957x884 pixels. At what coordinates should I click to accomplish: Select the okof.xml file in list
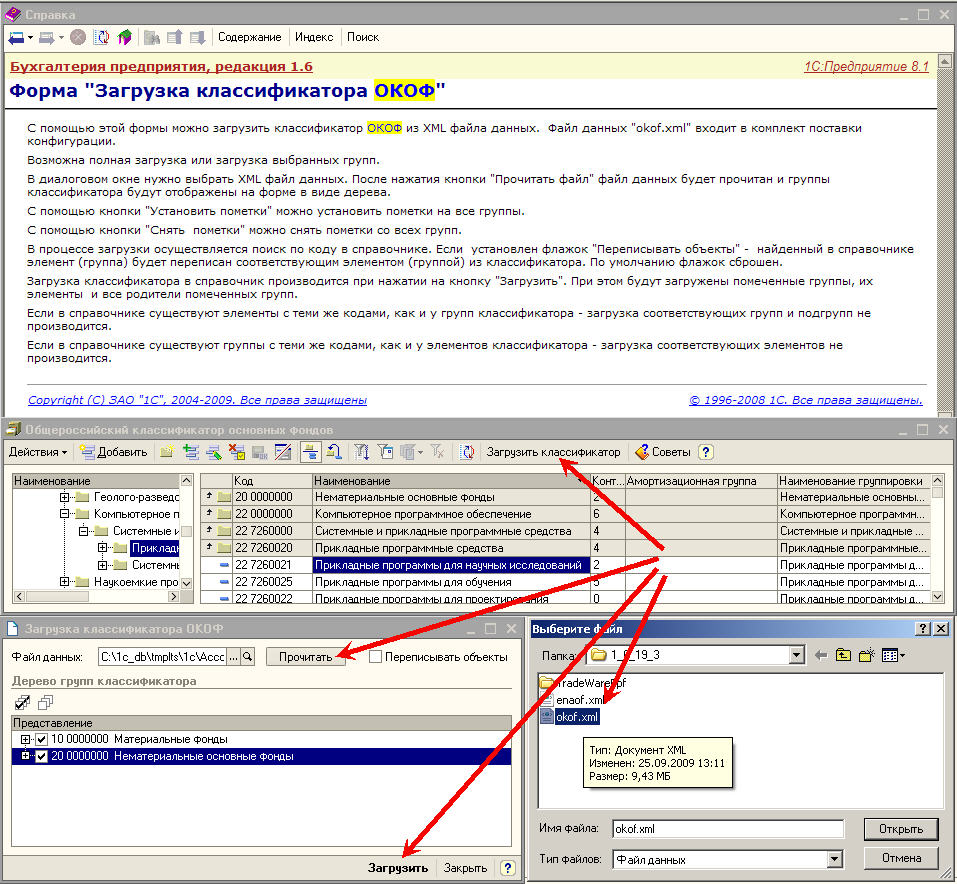point(579,717)
